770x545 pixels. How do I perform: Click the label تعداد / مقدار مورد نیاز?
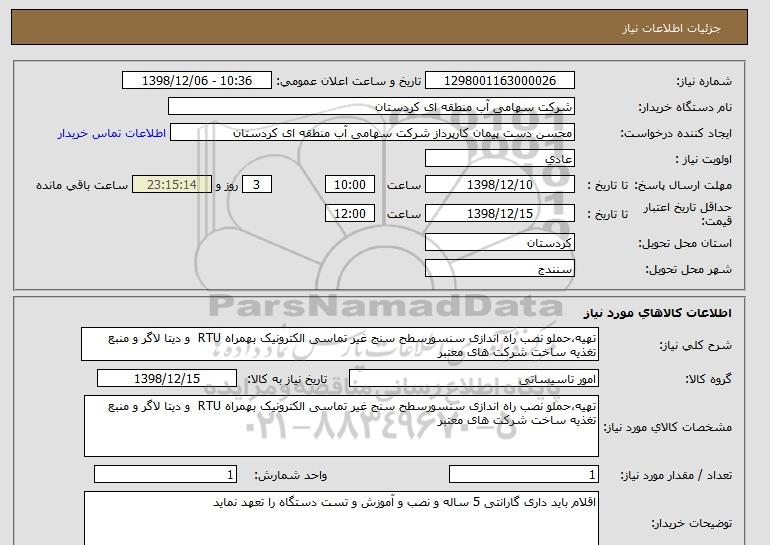[x=676, y=475]
